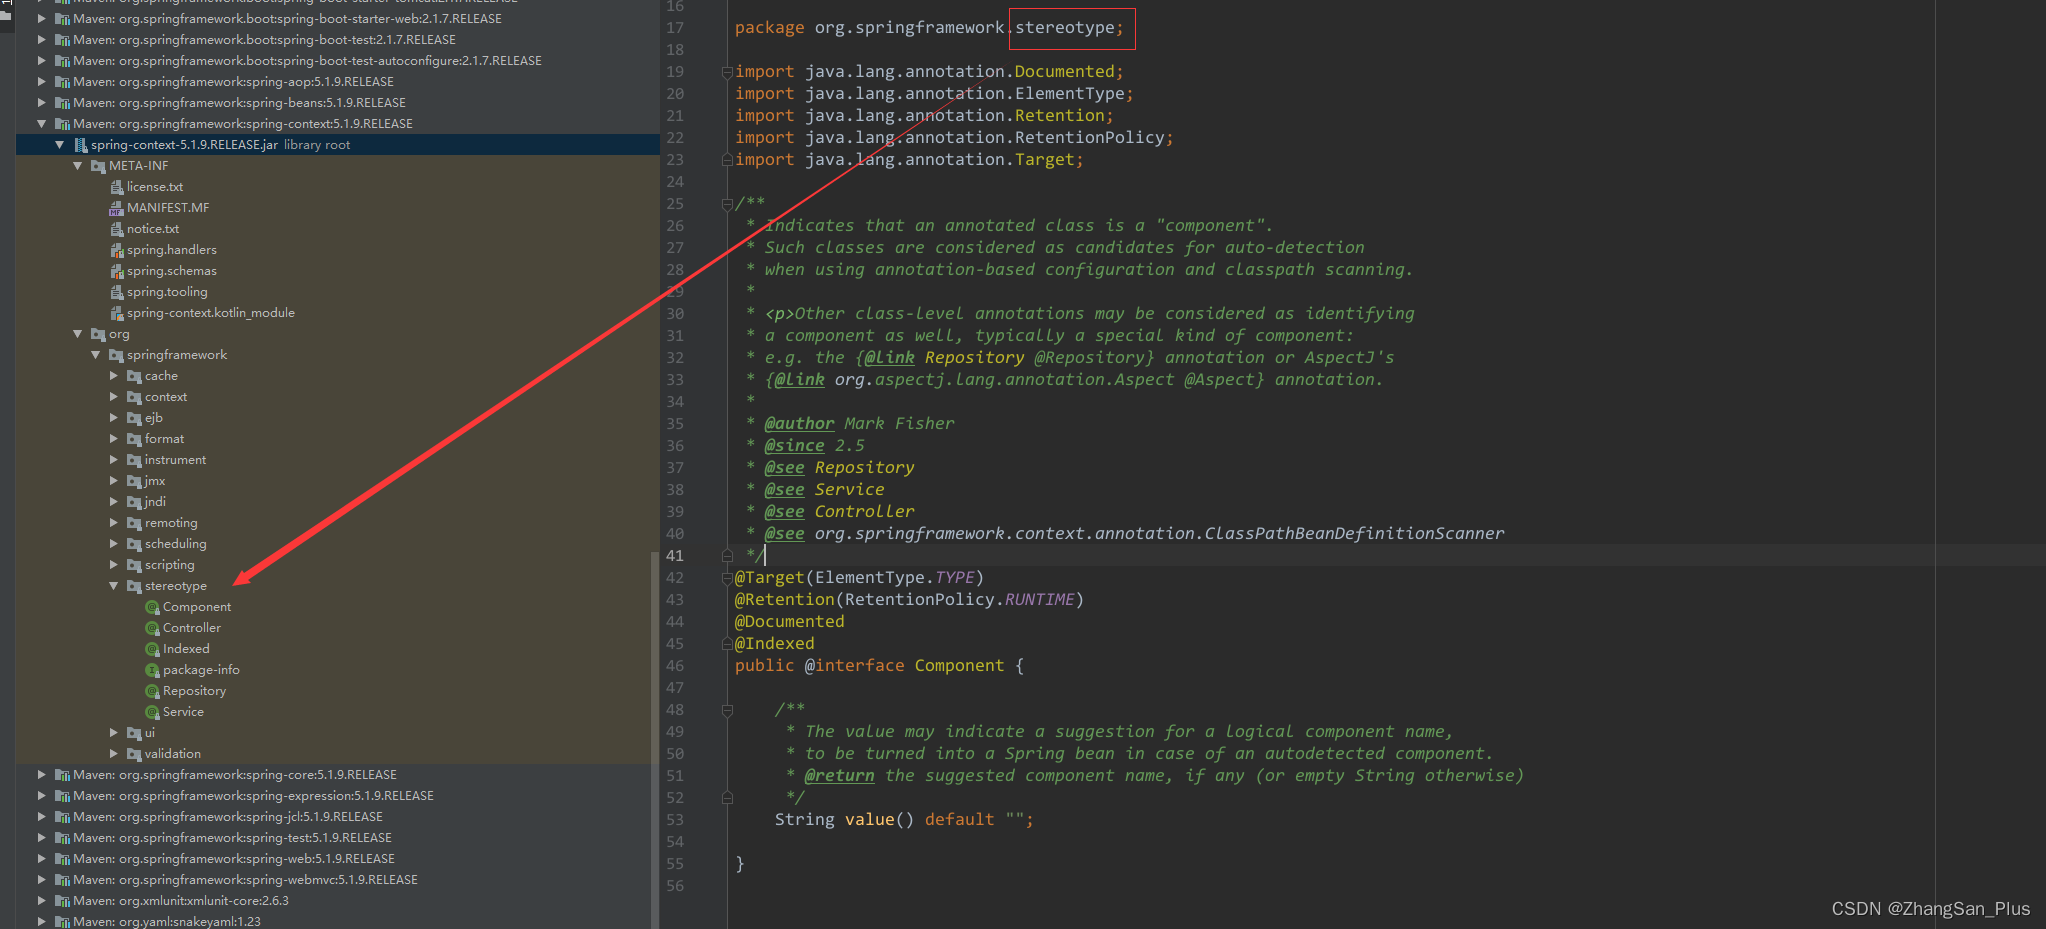Expand the context package
Screen dimensions: 2046x929
(x=113, y=397)
